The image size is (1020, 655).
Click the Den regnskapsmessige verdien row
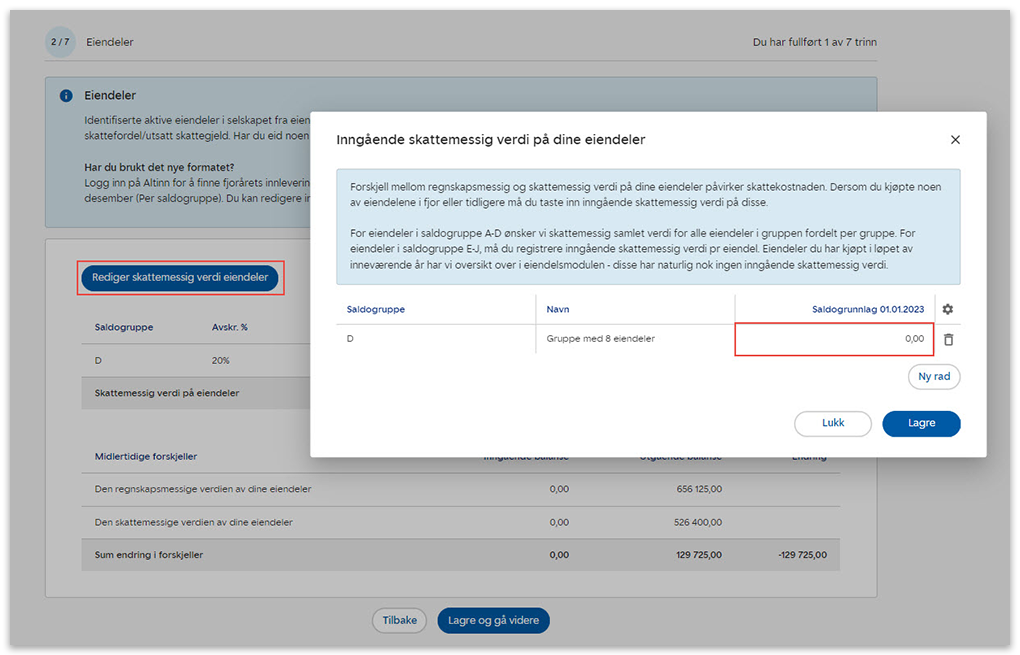coord(203,489)
